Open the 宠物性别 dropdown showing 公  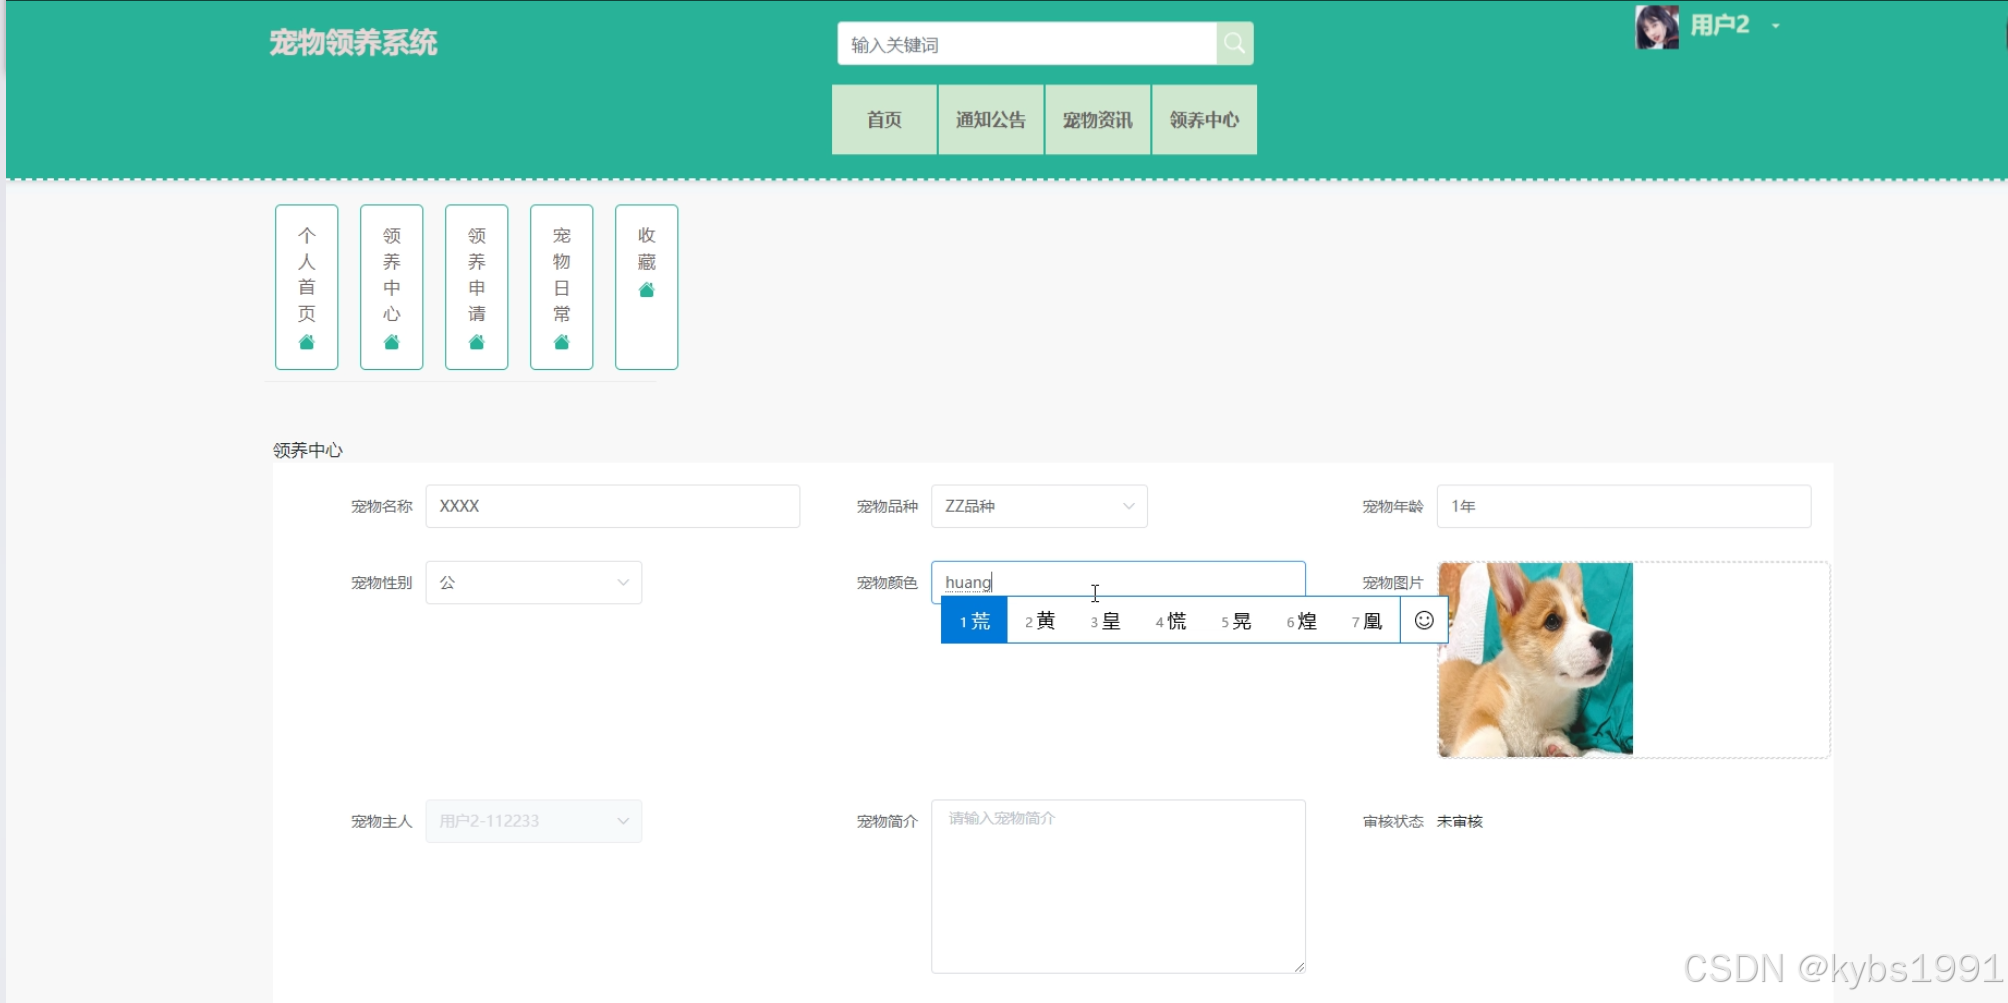tap(534, 582)
